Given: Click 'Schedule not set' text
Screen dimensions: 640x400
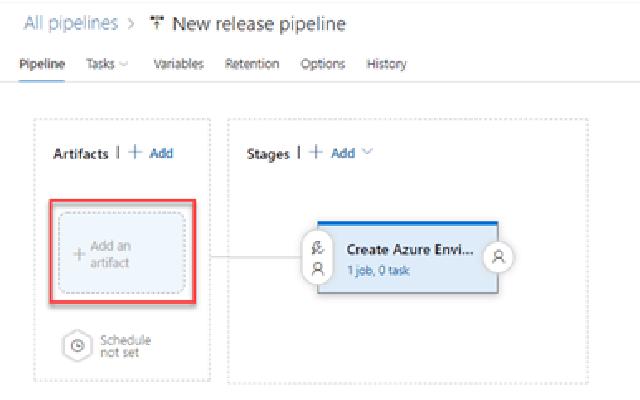Looking at the screenshot, I should pyautogui.click(x=125, y=346).
